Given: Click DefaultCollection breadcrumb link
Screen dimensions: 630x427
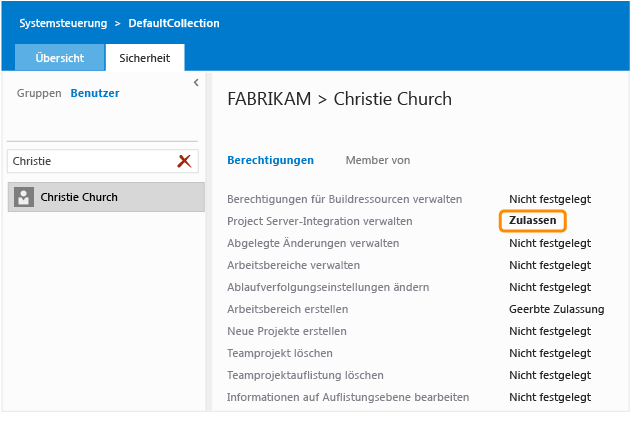Looking at the screenshot, I should [173, 23].
